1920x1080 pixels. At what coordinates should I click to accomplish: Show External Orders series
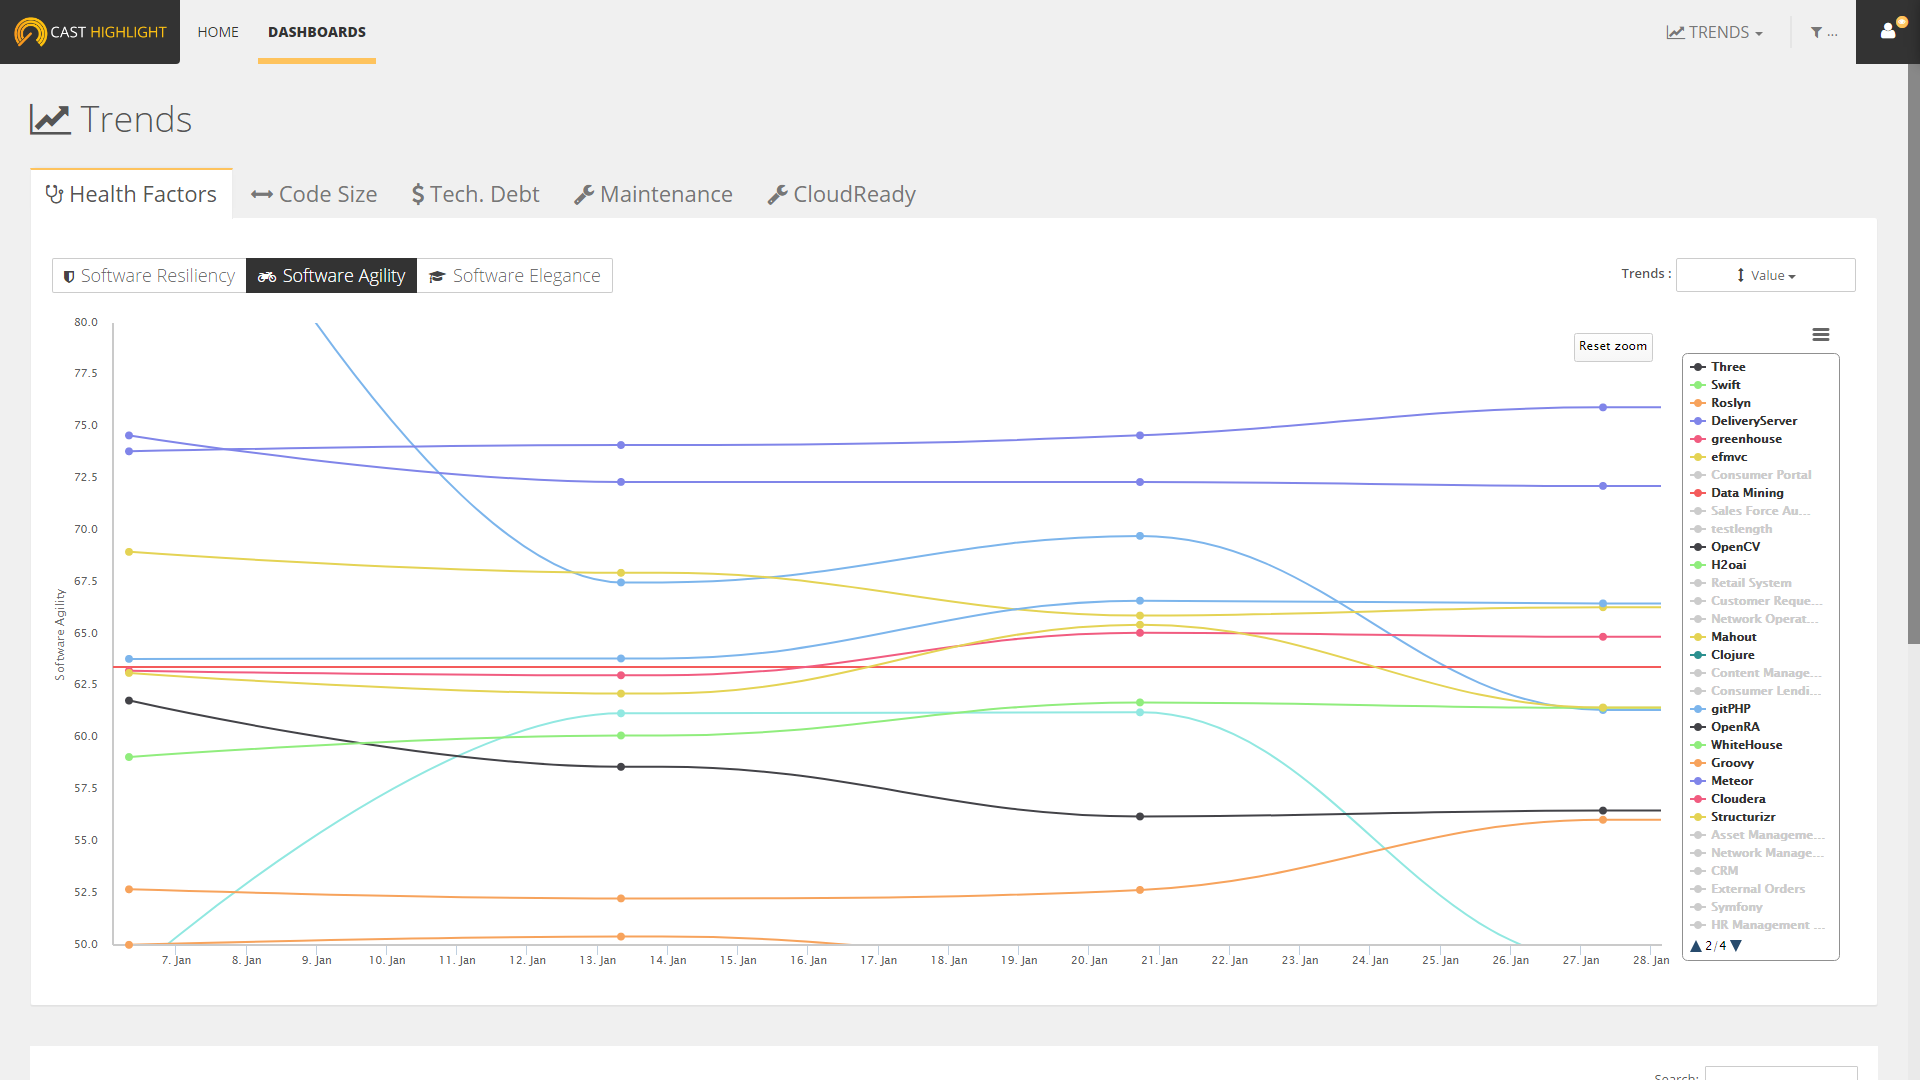pyautogui.click(x=1749, y=889)
